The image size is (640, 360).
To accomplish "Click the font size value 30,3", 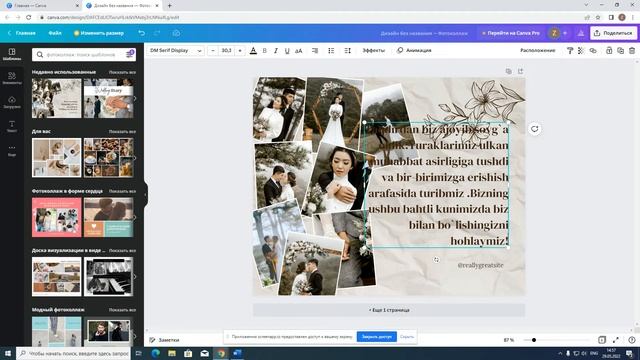I will [x=226, y=51].
